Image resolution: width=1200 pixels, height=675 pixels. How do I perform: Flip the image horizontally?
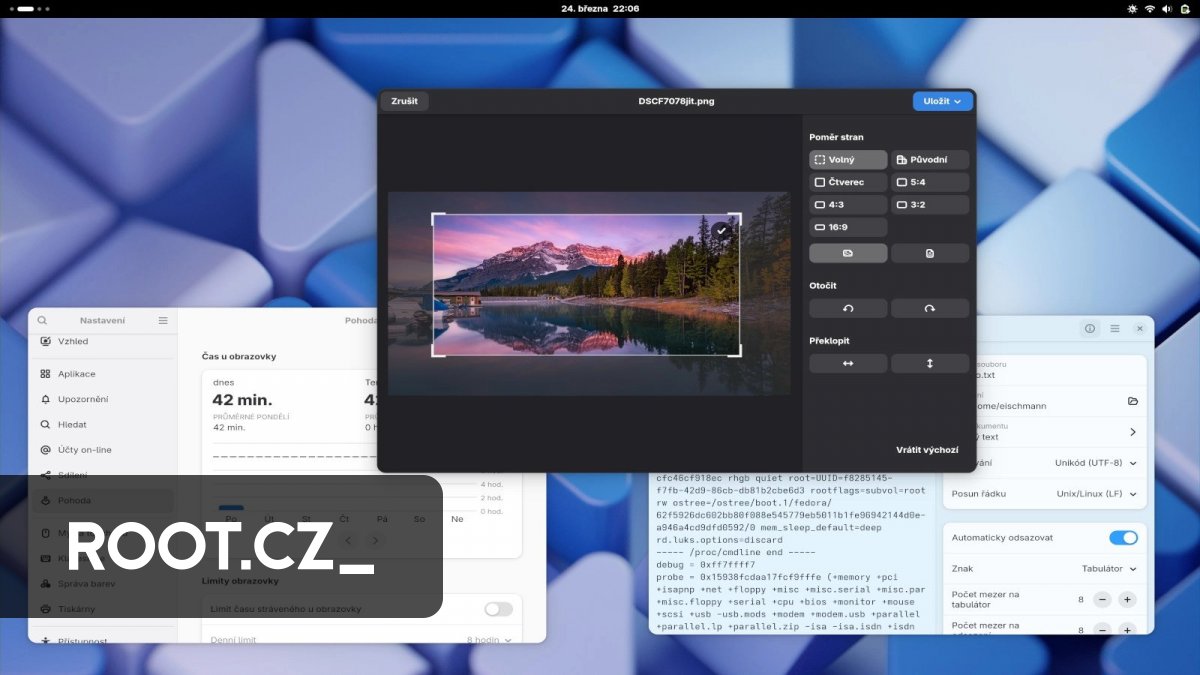848,362
